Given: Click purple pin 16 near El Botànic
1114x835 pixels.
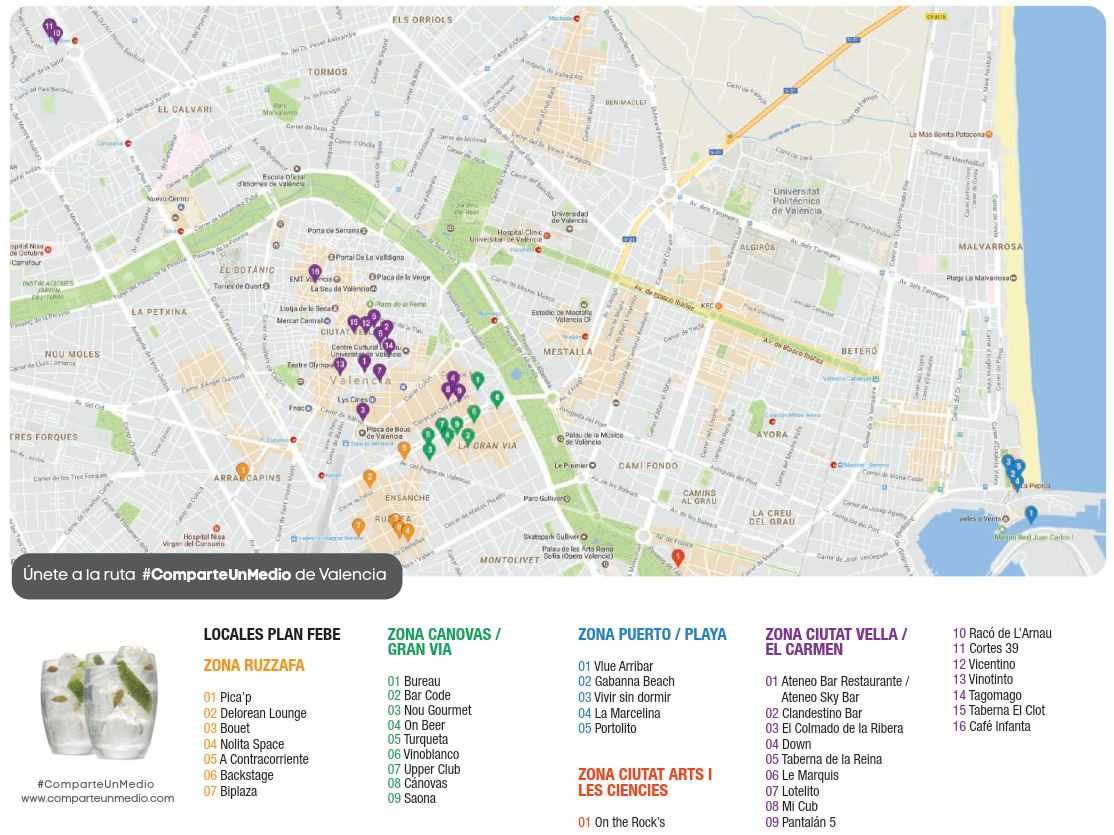Looking at the screenshot, I should 315,272.
